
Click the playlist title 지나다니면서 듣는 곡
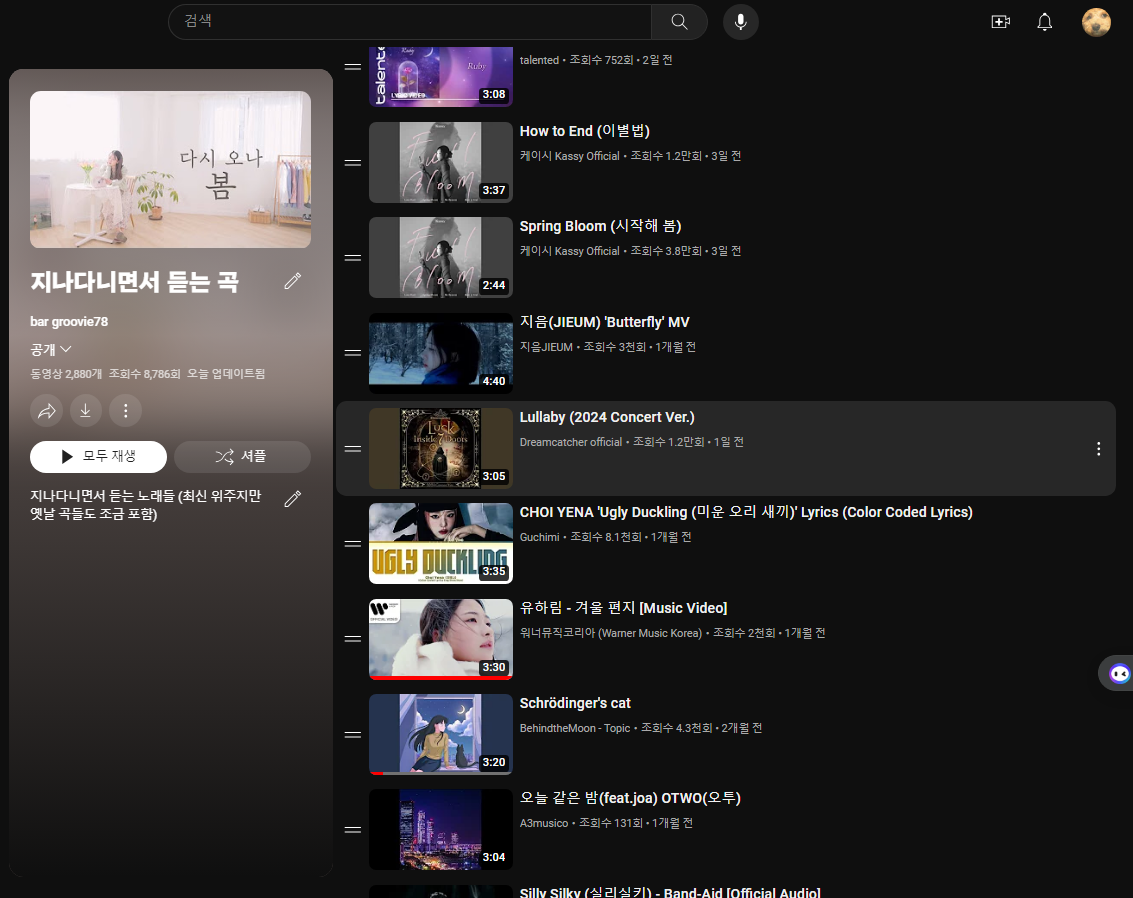pos(134,282)
